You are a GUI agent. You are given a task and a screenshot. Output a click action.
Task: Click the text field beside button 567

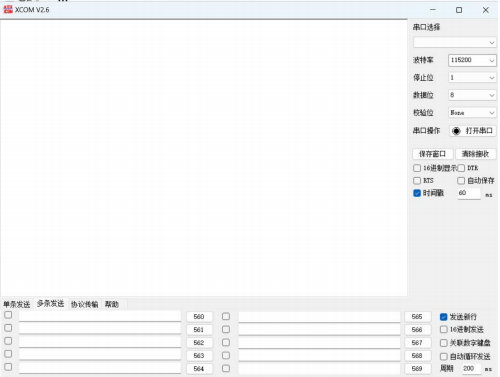[x=319, y=343]
